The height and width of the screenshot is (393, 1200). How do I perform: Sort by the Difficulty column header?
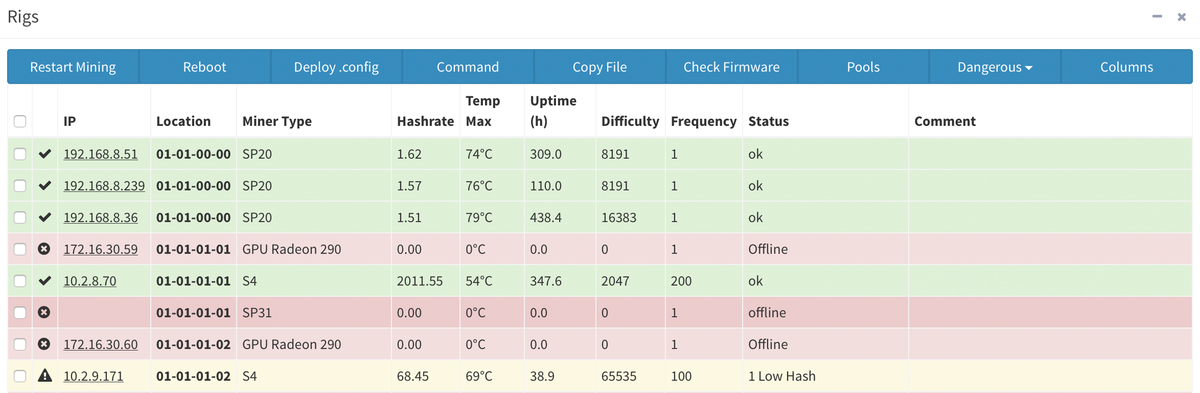[x=630, y=121]
